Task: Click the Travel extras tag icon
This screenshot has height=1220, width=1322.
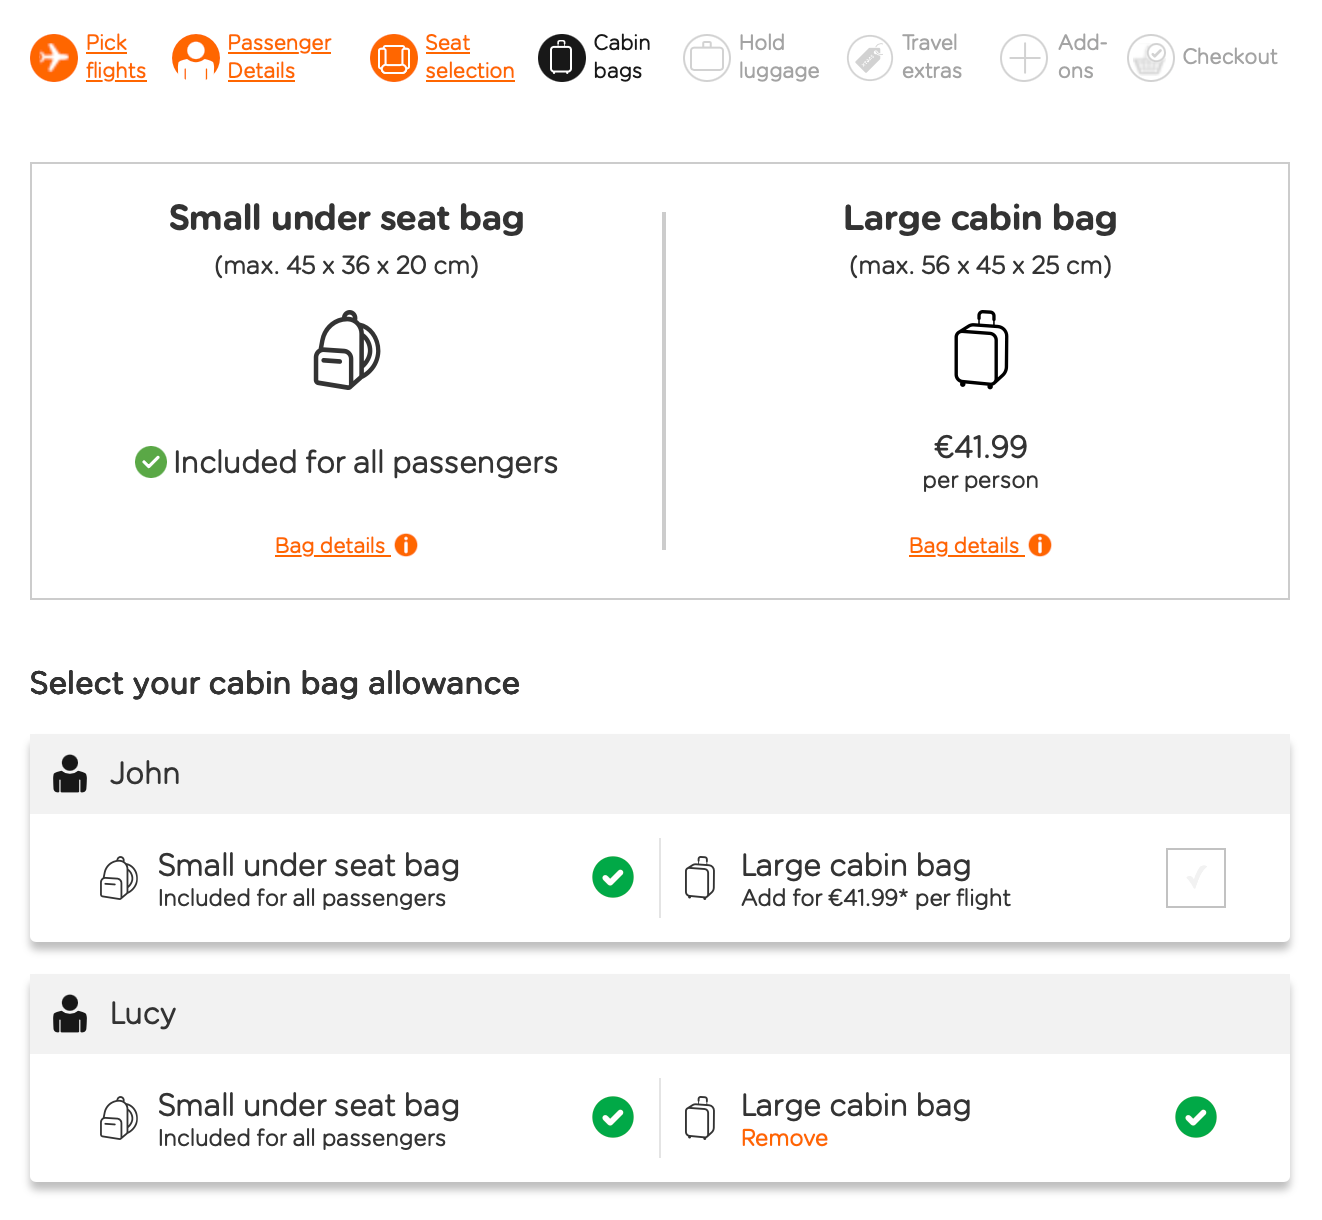Action: click(x=868, y=58)
